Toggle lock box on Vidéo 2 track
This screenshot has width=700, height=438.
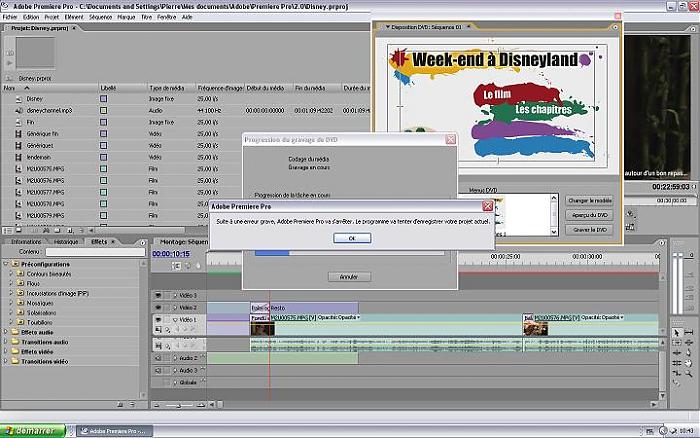click(167, 308)
